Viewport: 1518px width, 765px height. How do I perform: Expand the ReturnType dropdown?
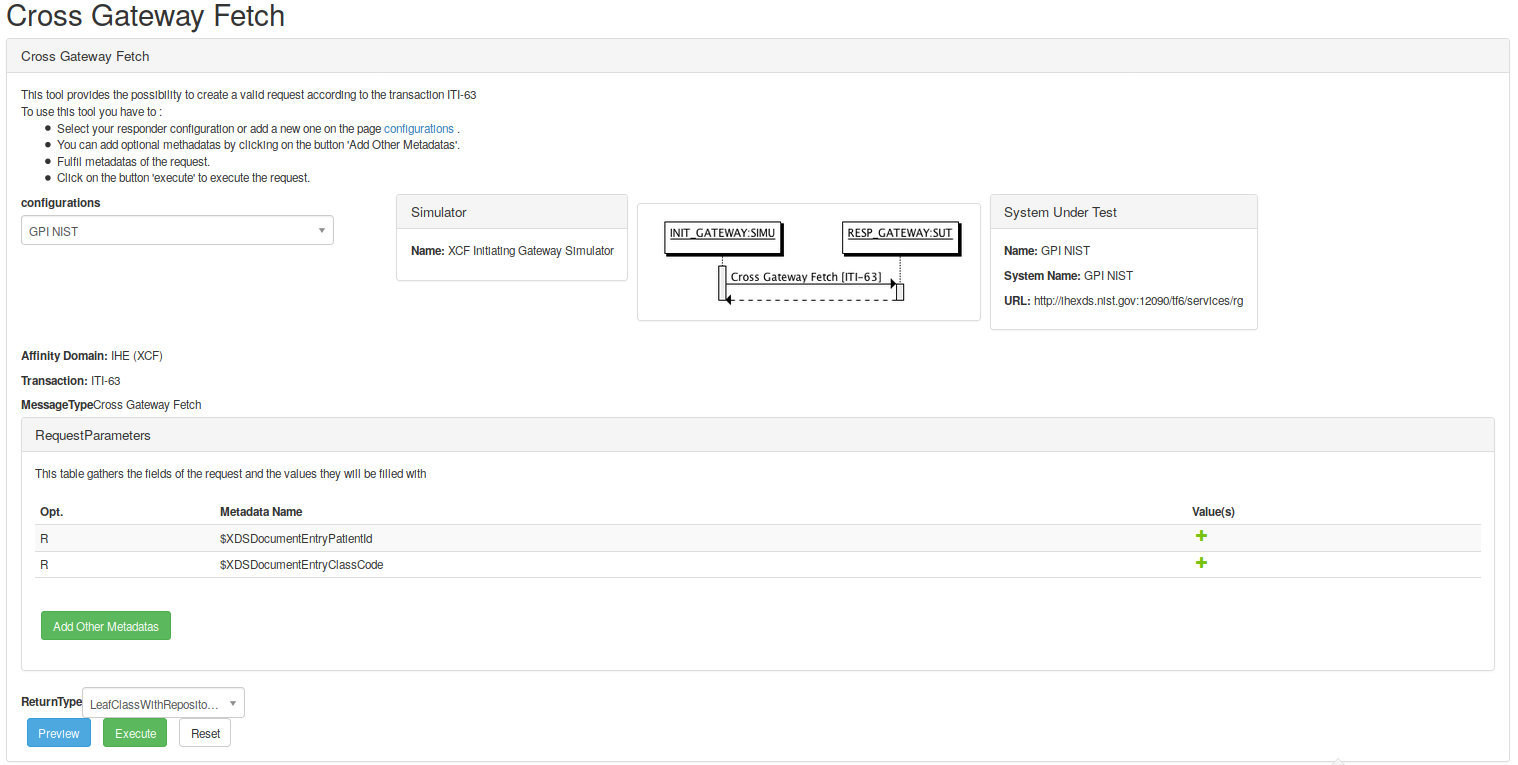click(x=163, y=704)
